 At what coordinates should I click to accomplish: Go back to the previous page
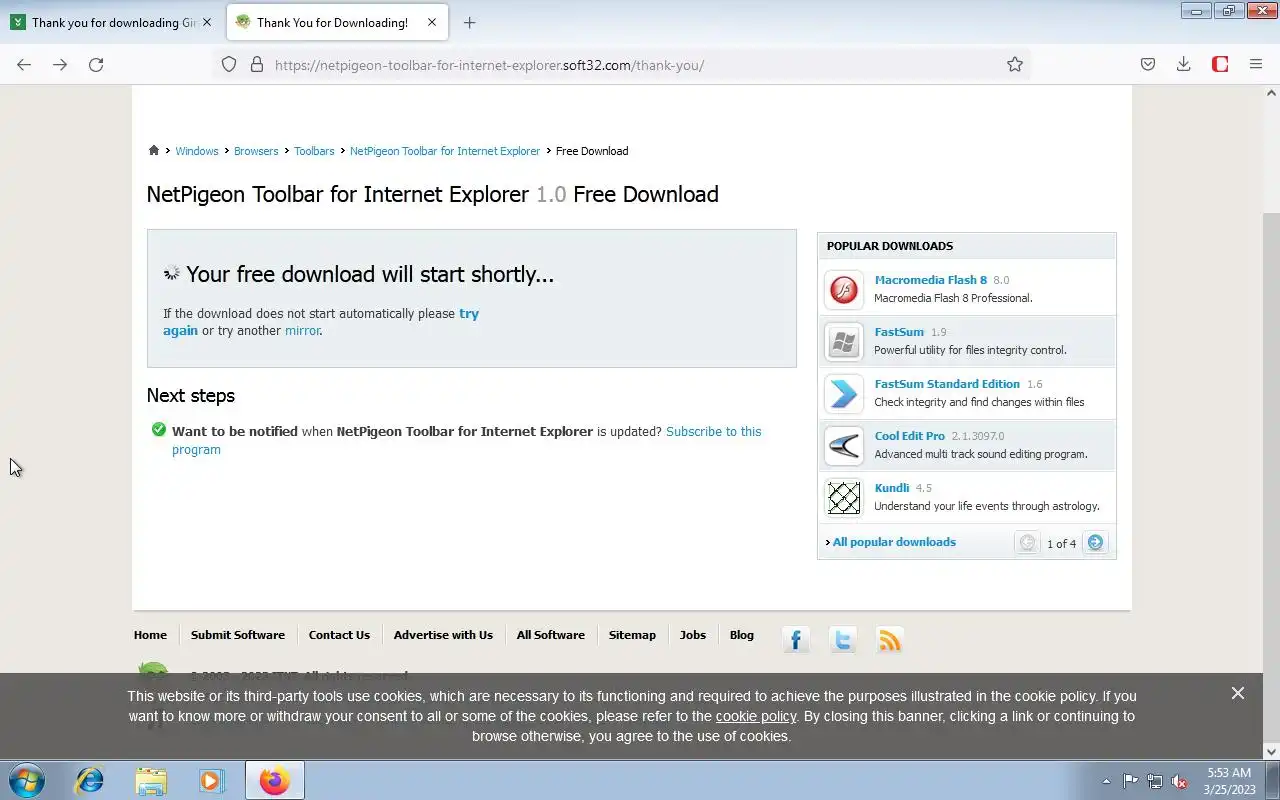(24, 65)
